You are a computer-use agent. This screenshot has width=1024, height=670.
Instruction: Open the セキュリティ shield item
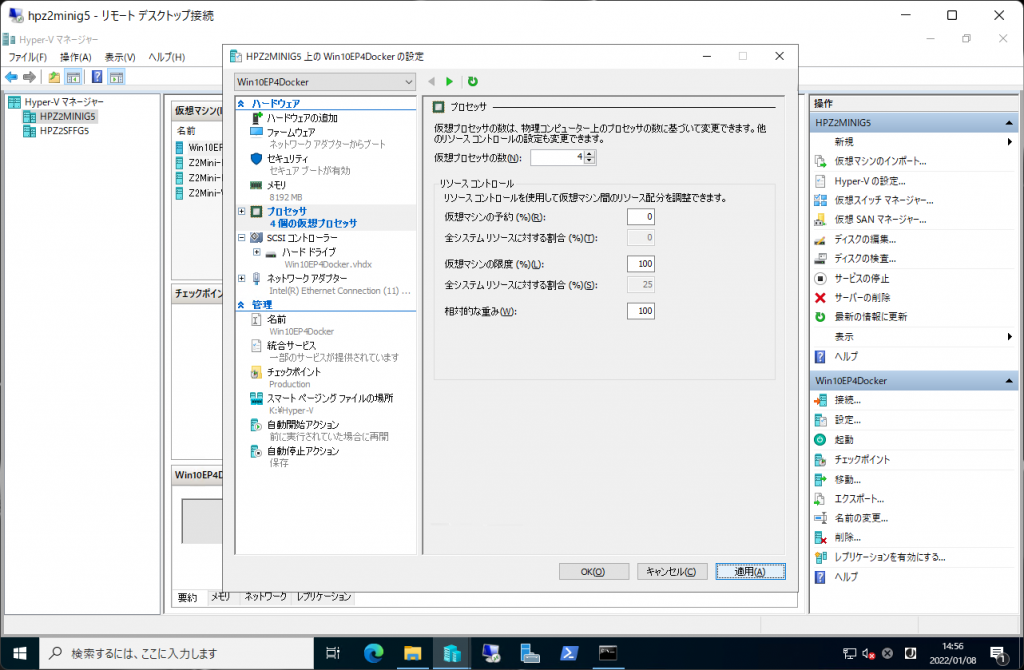point(287,159)
